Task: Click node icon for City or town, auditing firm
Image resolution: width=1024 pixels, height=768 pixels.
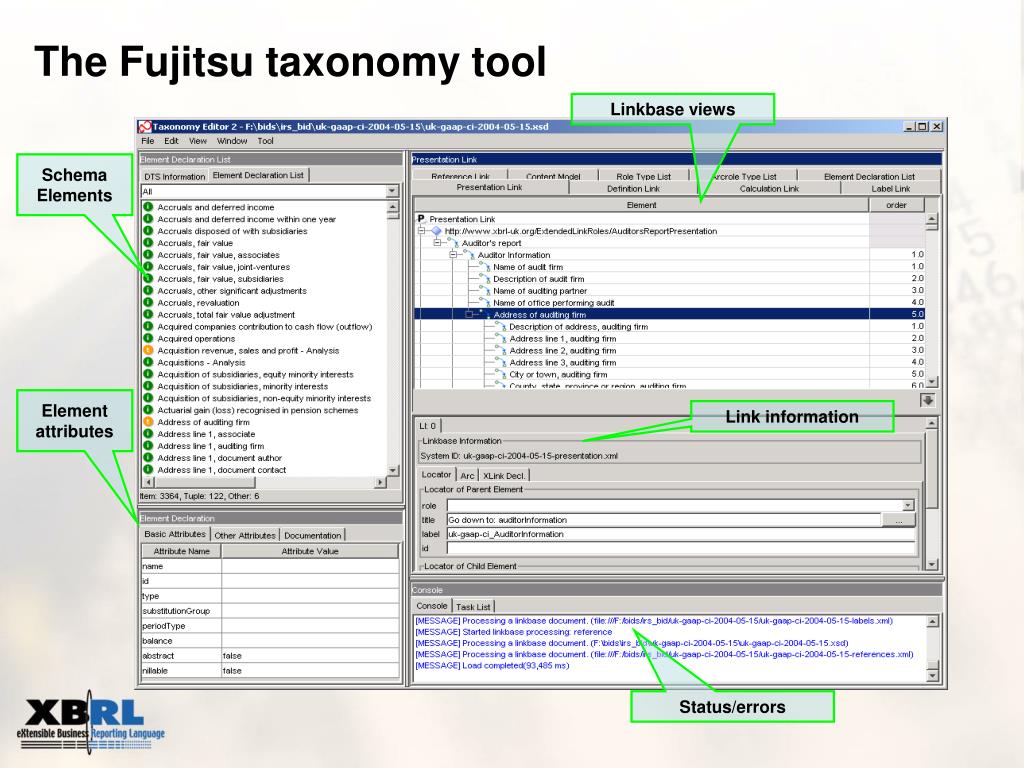Action: (501, 374)
